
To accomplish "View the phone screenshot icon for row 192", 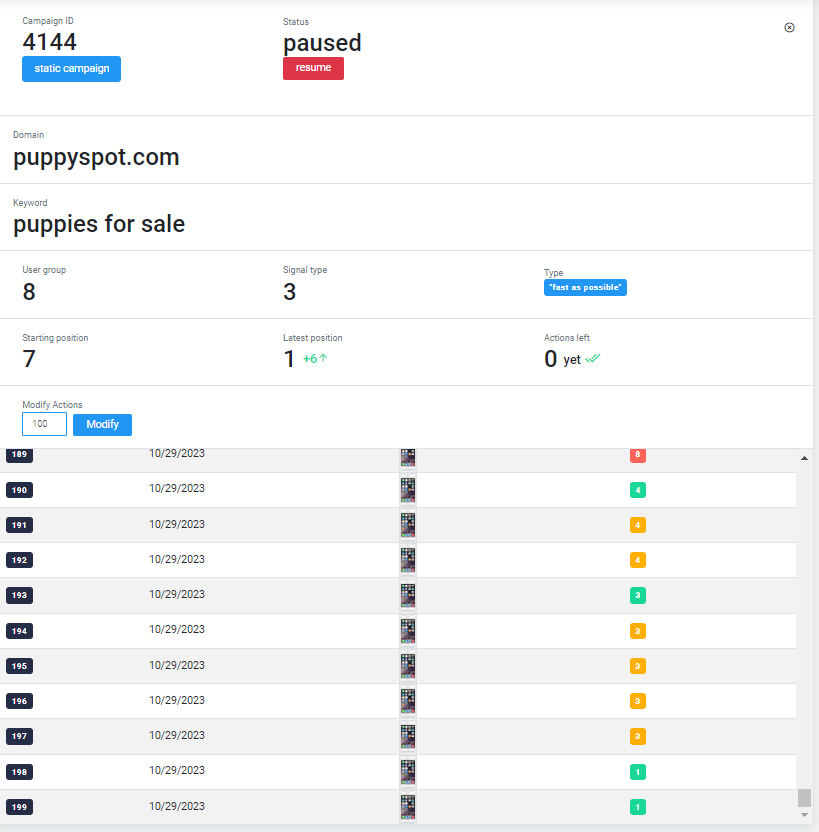I will click(x=408, y=560).
